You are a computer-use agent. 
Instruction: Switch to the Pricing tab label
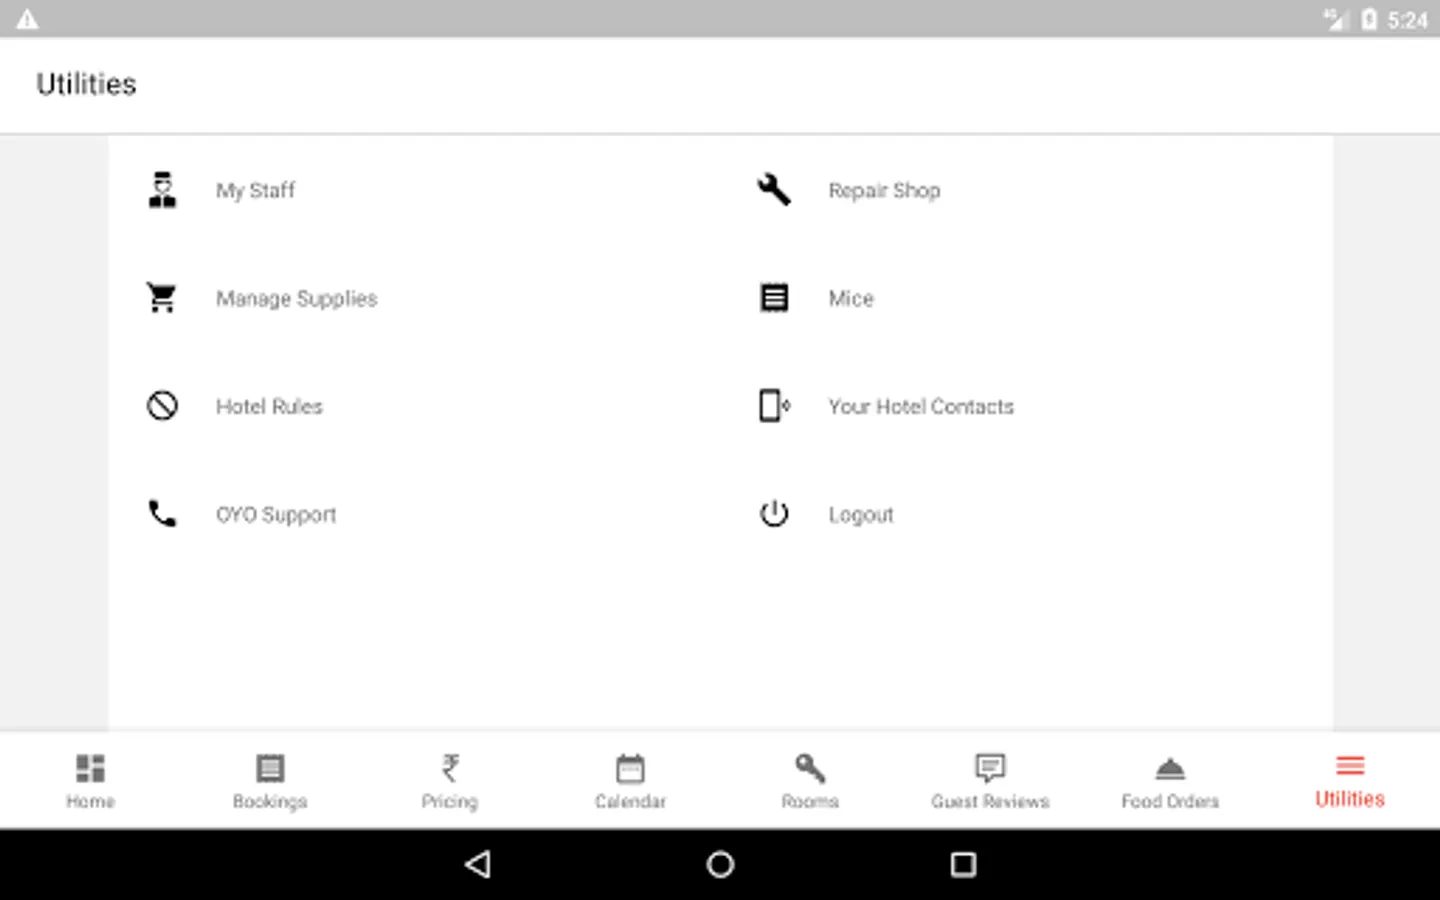tap(450, 802)
